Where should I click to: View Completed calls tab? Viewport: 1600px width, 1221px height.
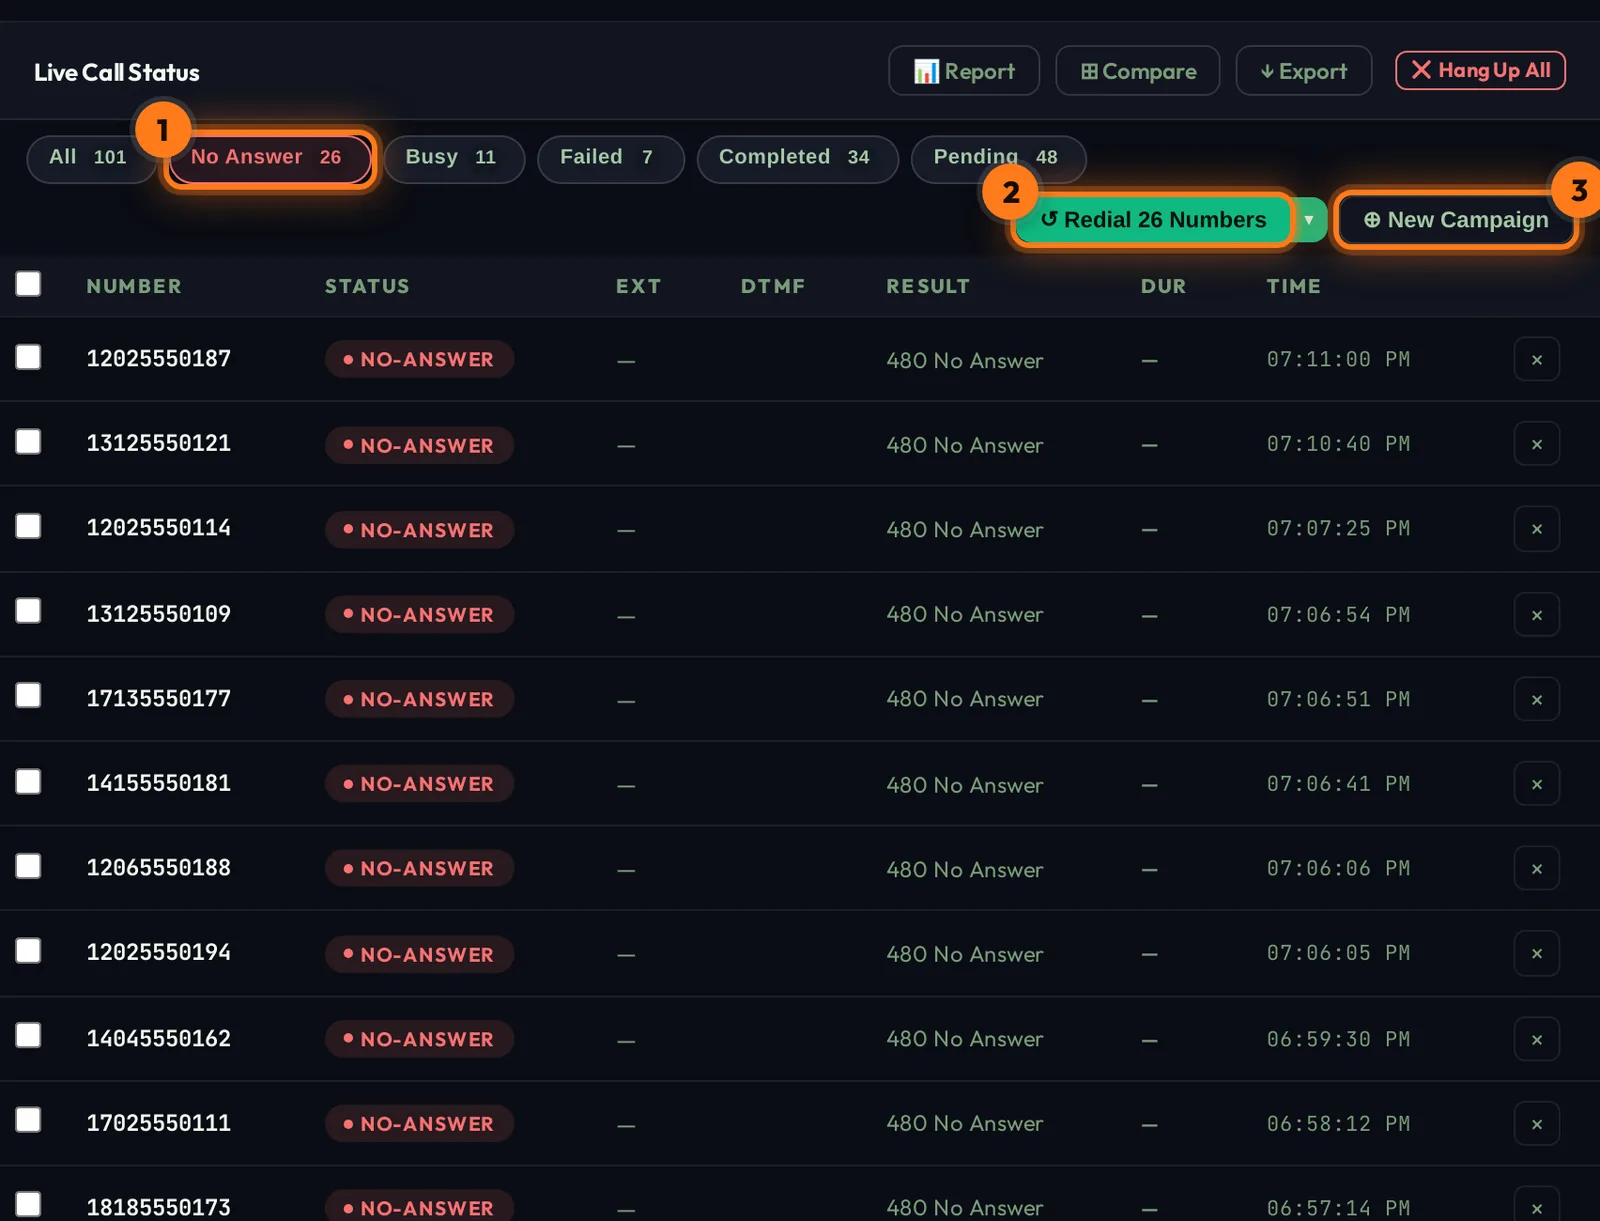[x=797, y=158]
